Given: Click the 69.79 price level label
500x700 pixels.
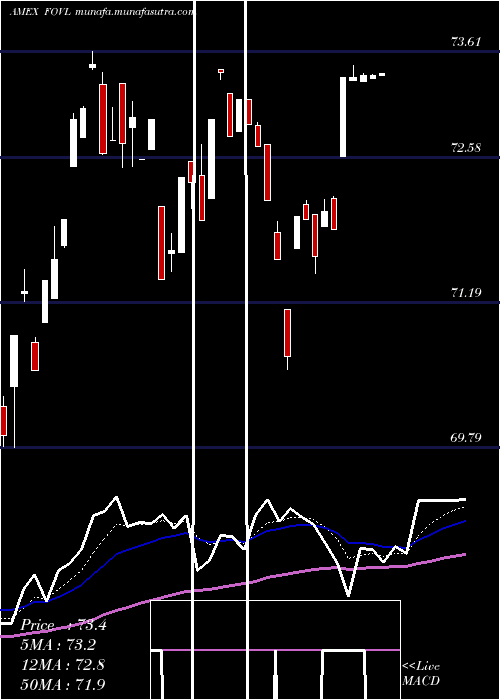Looking at the screenshot, I should 466,438.
